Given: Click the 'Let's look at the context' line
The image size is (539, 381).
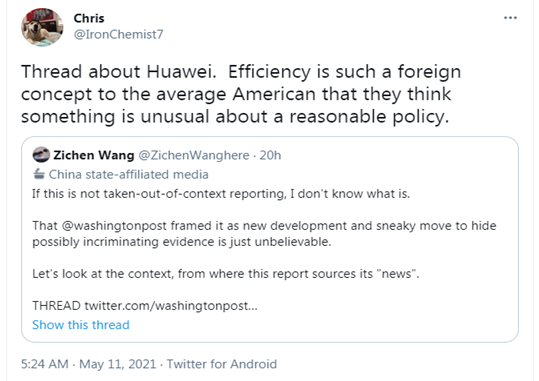Looking at the screenshot, I should point(226,274).
